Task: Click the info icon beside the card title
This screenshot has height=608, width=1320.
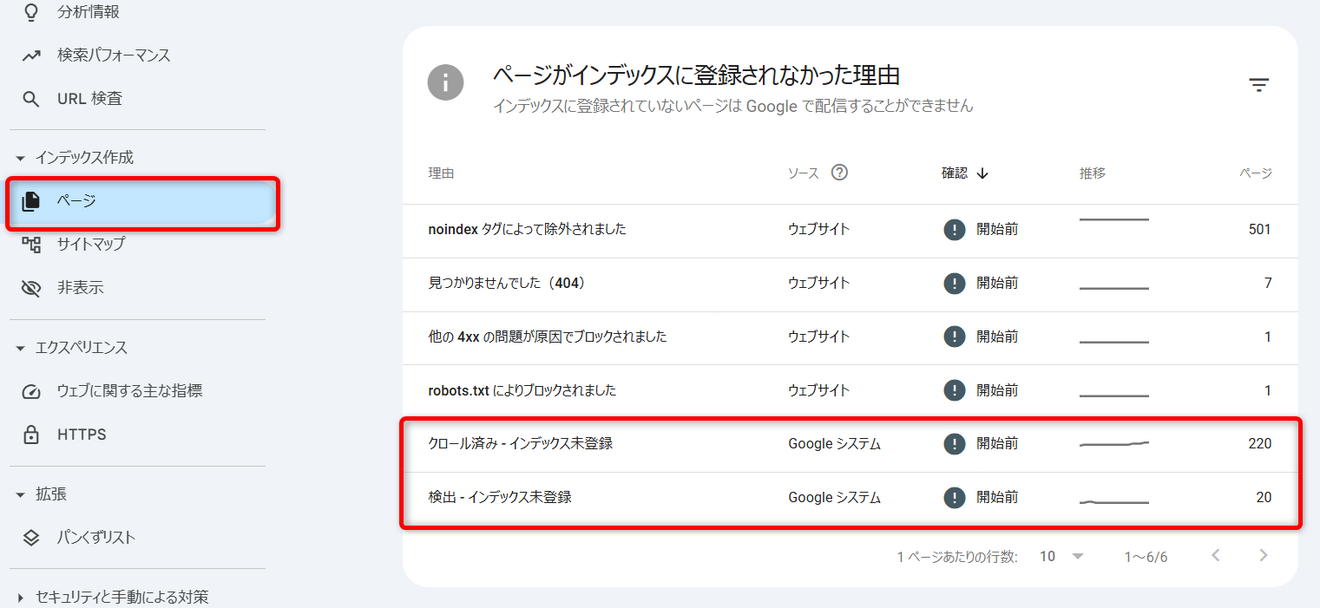Action: 446,82
